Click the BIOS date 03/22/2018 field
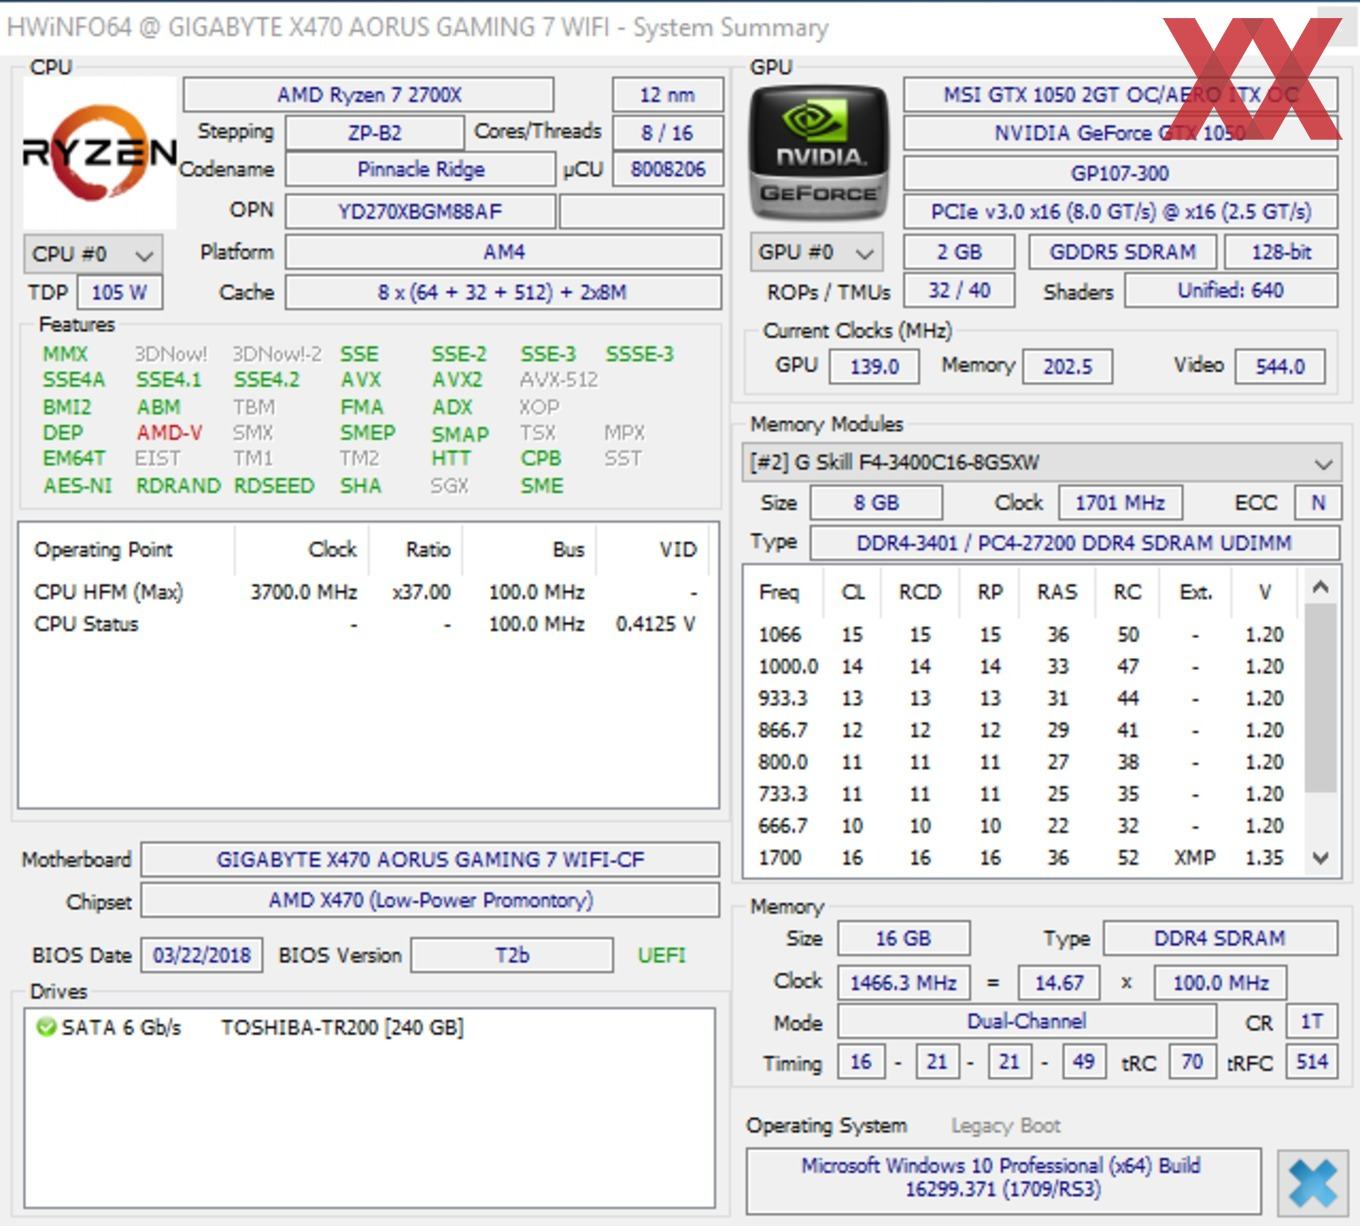Image resolution: width=1360 pixels, height=1226 pixels. coord(202,955)
